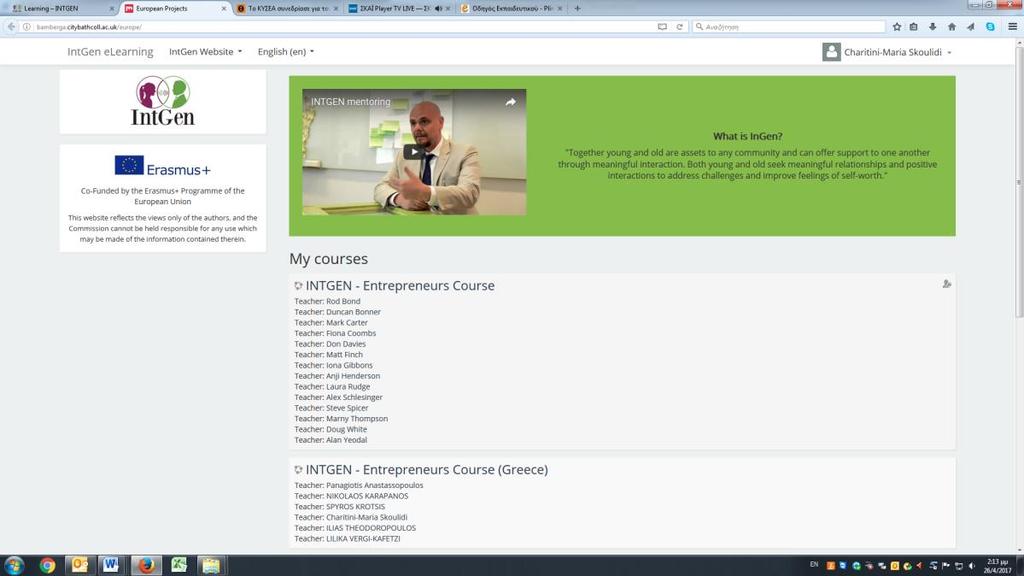Screen dimensions: 1024x576
Task: Open the downloads arrow icon
Action: point(933,27)
